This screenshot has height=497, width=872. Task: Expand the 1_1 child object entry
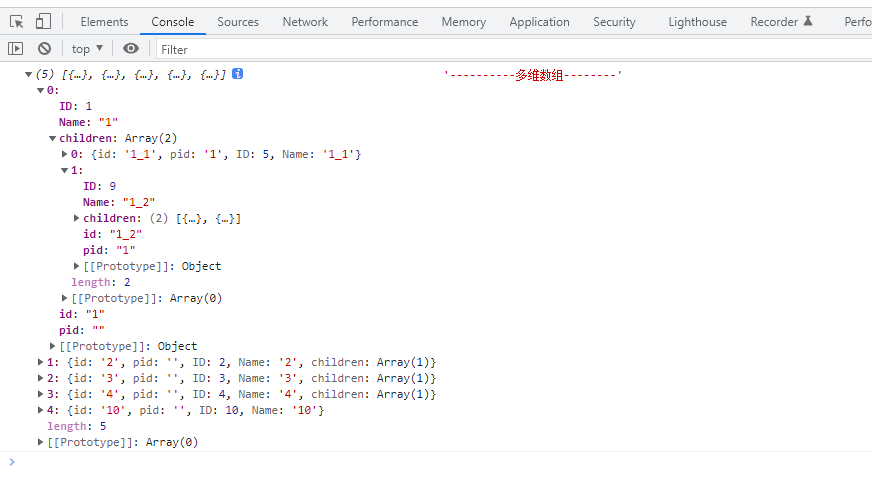coord(65,154)
